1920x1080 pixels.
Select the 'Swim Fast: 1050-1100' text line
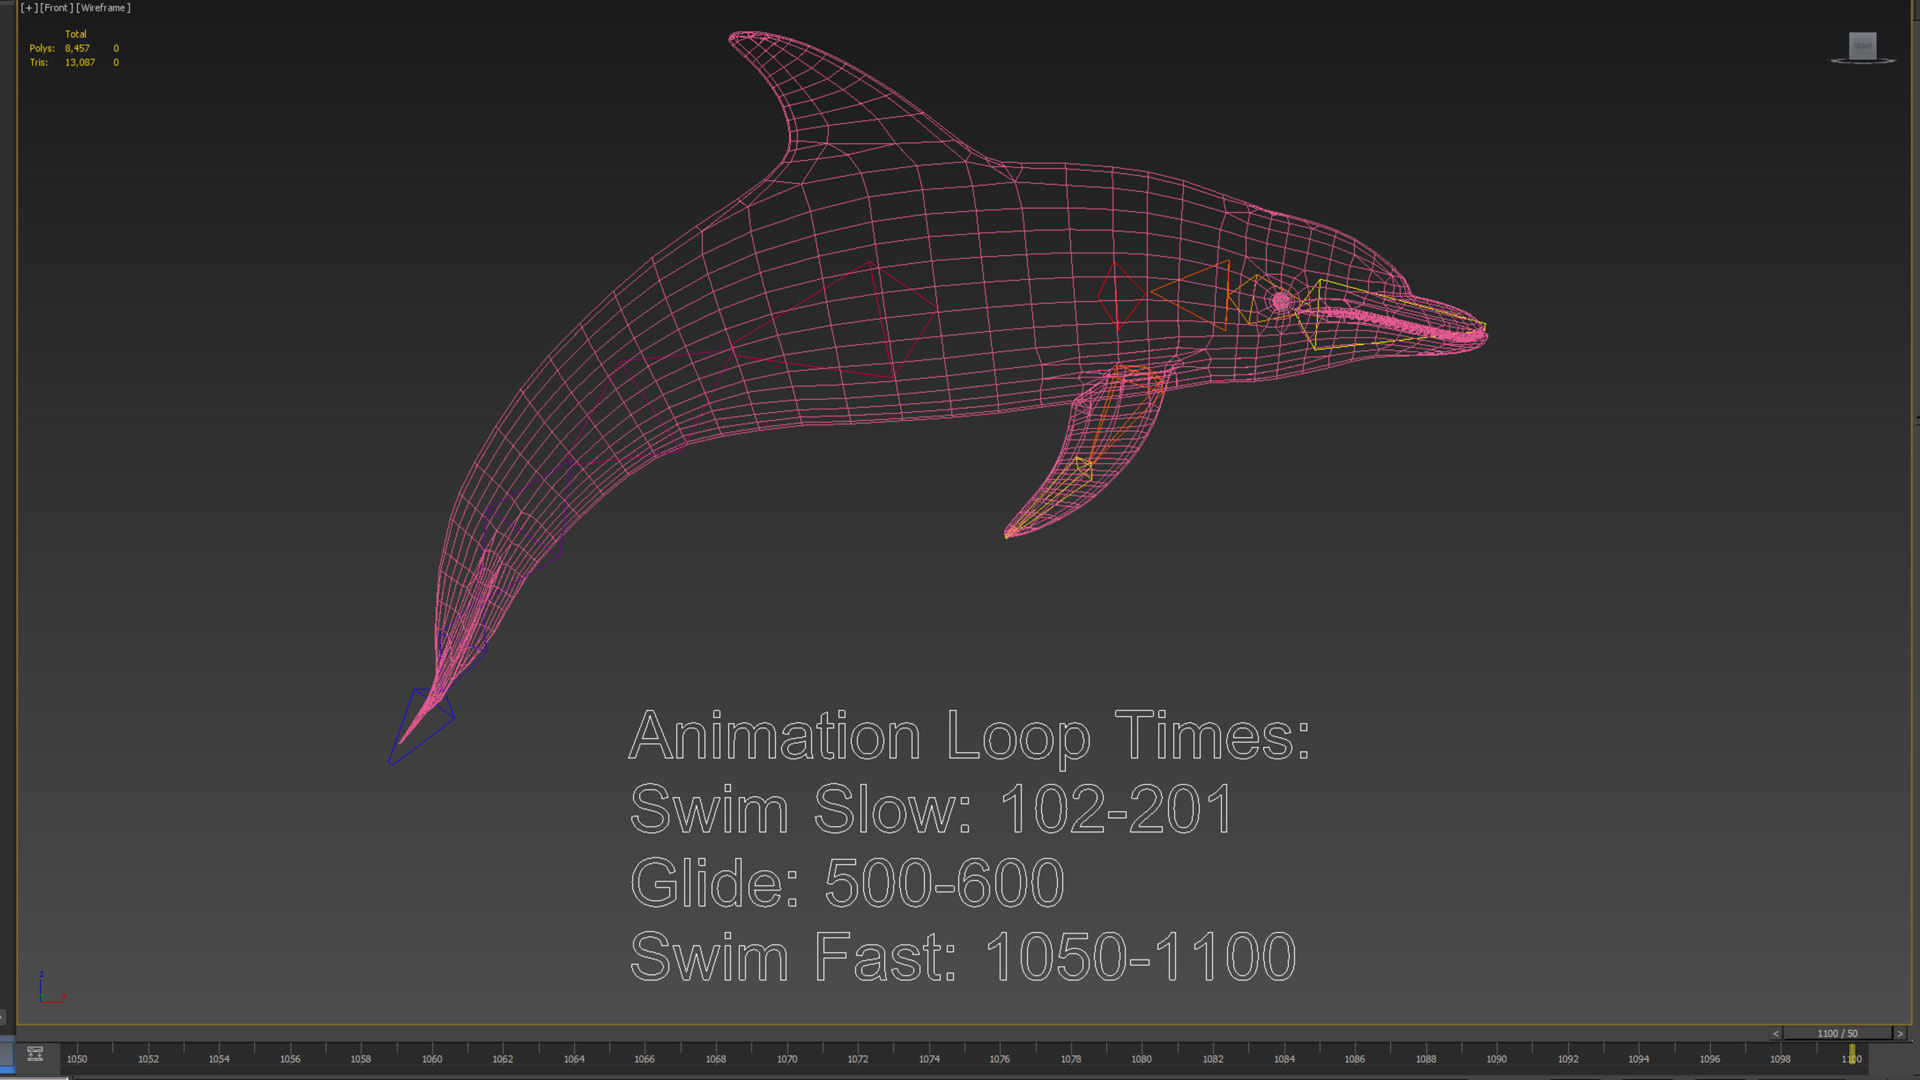pos(963,957)
